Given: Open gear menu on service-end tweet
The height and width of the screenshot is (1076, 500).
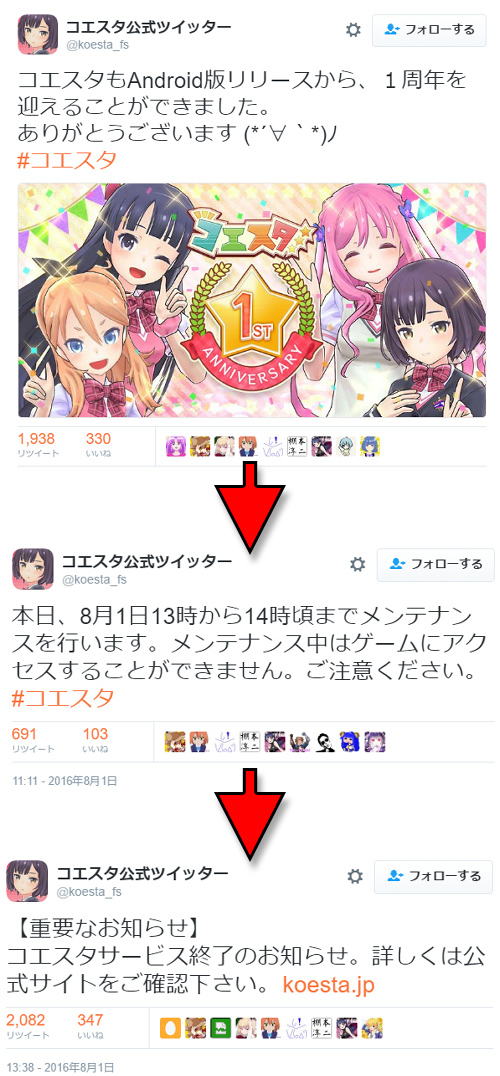Looking at the screenshot, I should (355, 876).
